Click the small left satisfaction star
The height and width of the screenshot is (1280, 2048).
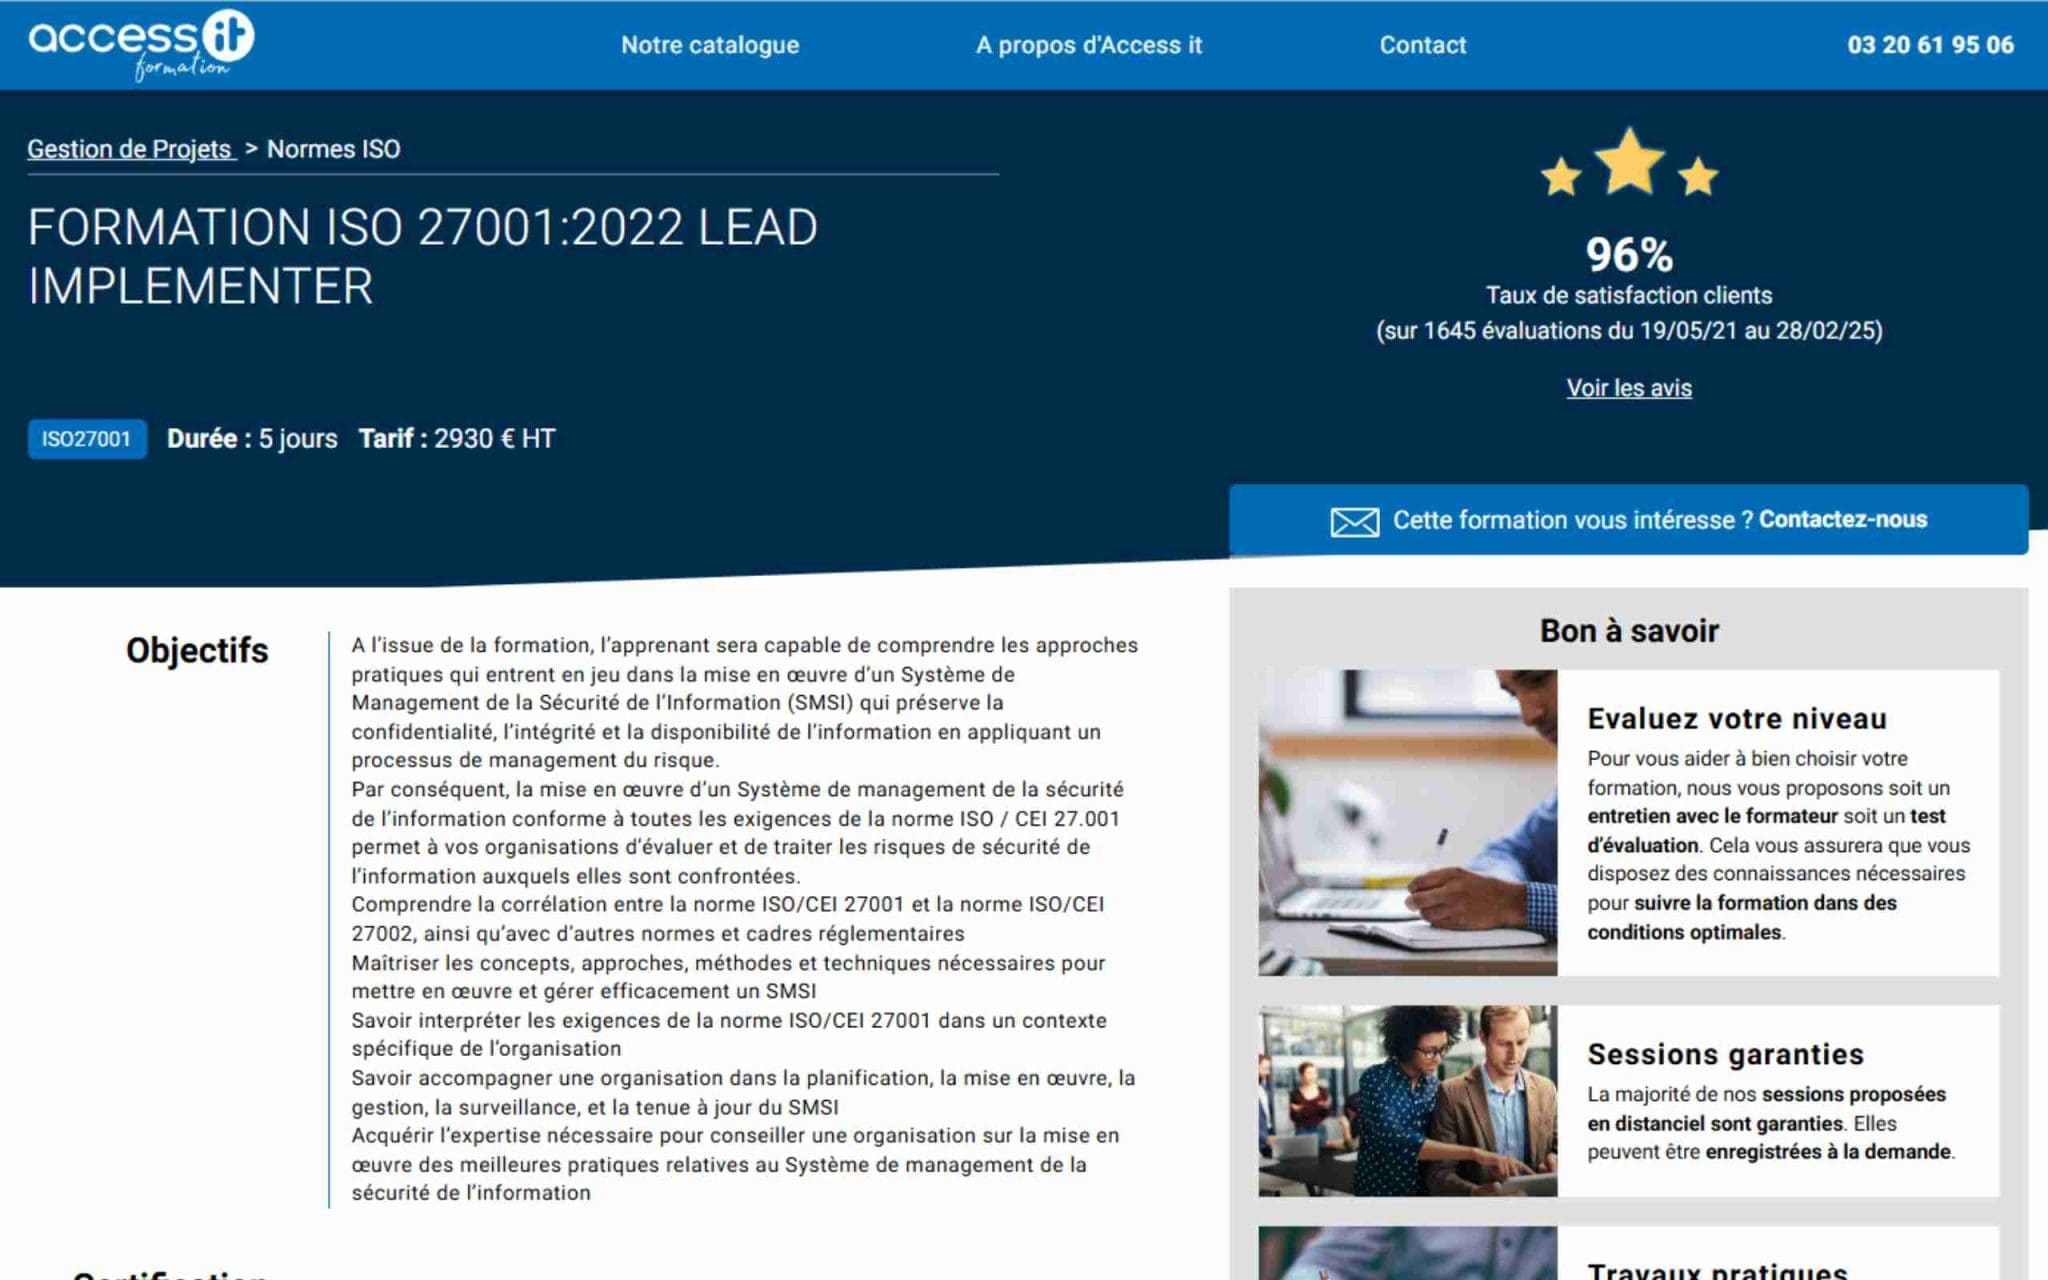pyautogui.click(x=1560, y=177)
